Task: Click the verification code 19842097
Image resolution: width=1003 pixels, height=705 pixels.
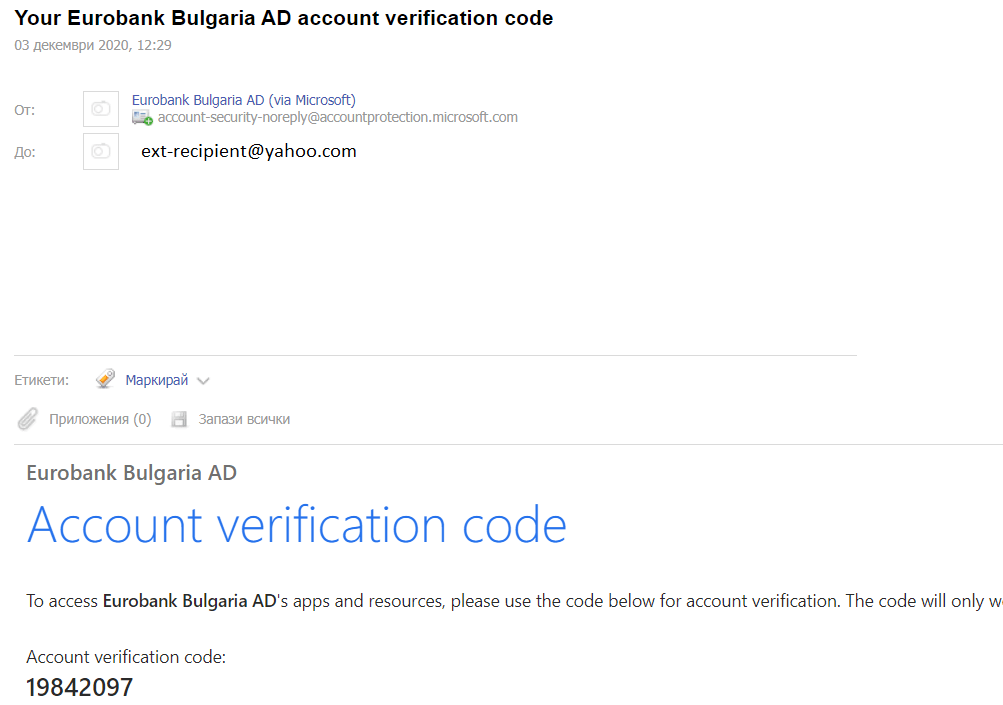Action: pyautogui.click(x=79, y=687)
